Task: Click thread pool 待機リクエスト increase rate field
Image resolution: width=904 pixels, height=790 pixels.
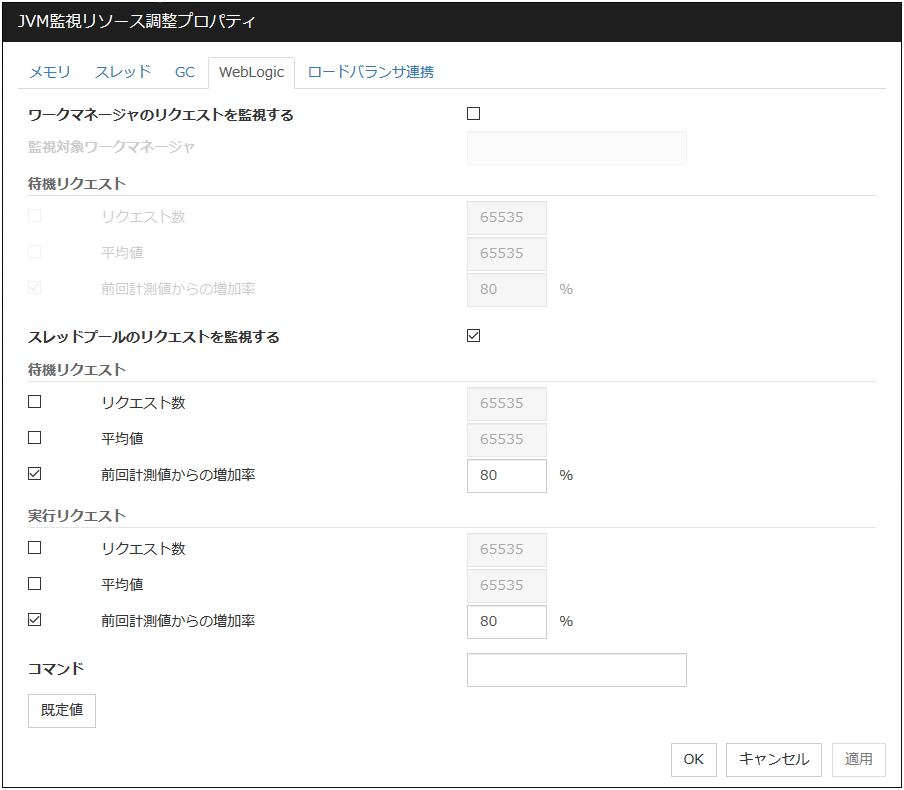Action: click(x=506, y=476)
